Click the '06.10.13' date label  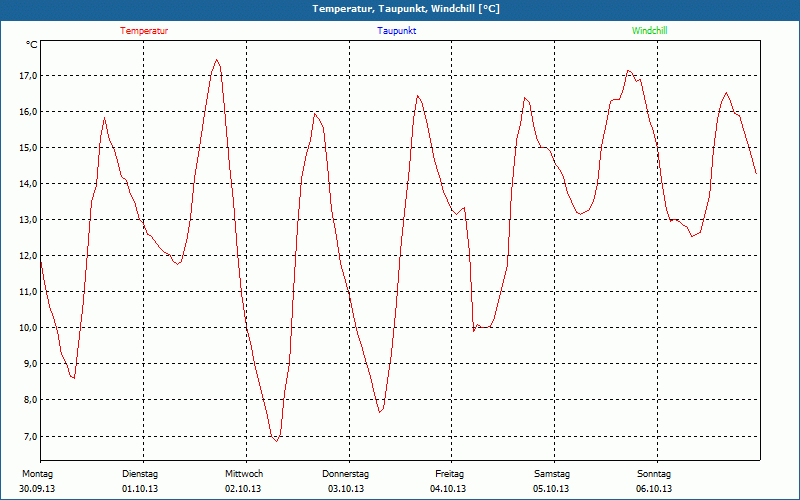tap(654, 489)
